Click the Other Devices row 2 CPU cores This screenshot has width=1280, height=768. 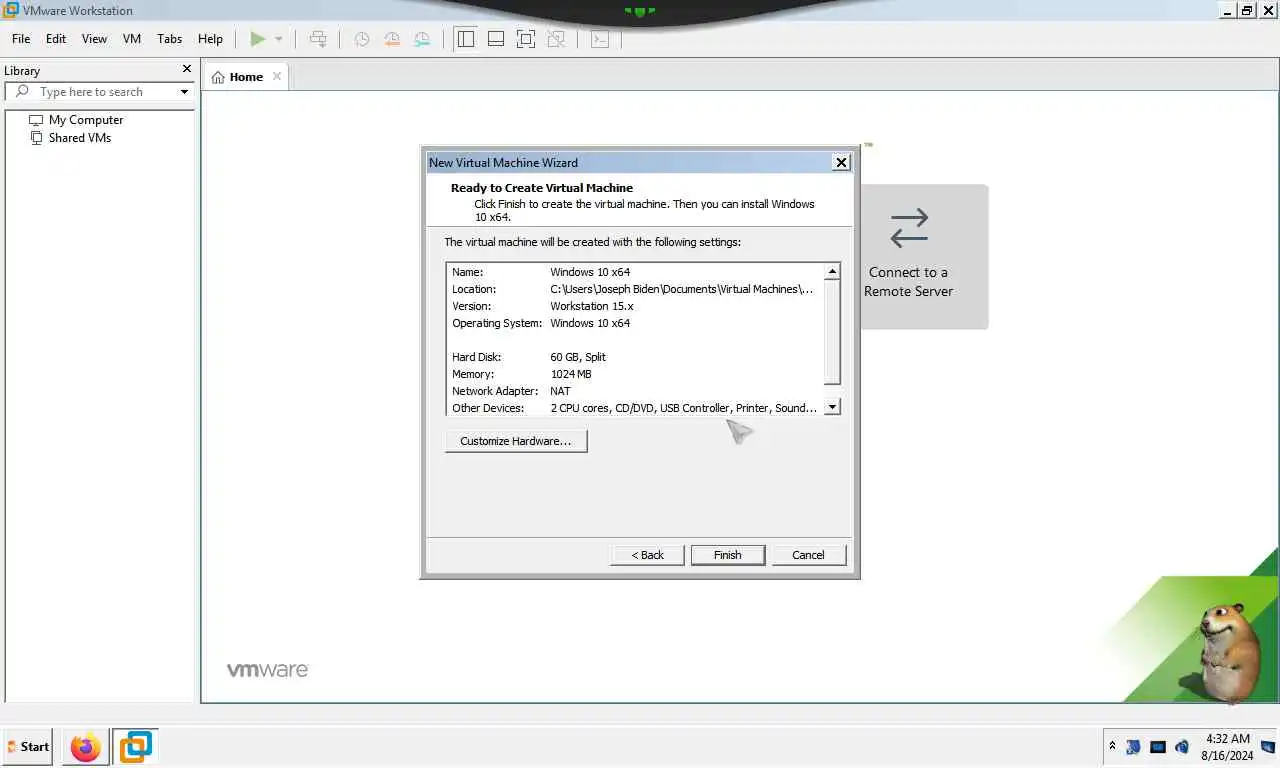635,408
